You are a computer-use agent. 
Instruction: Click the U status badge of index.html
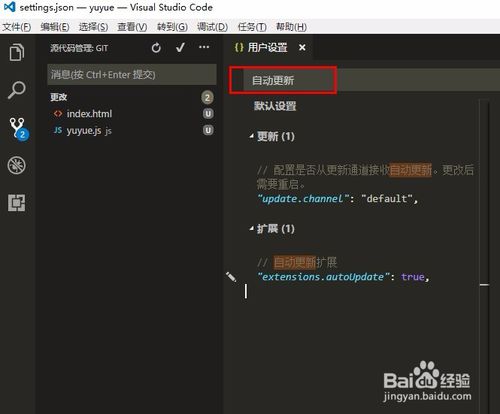coord(208,114)
